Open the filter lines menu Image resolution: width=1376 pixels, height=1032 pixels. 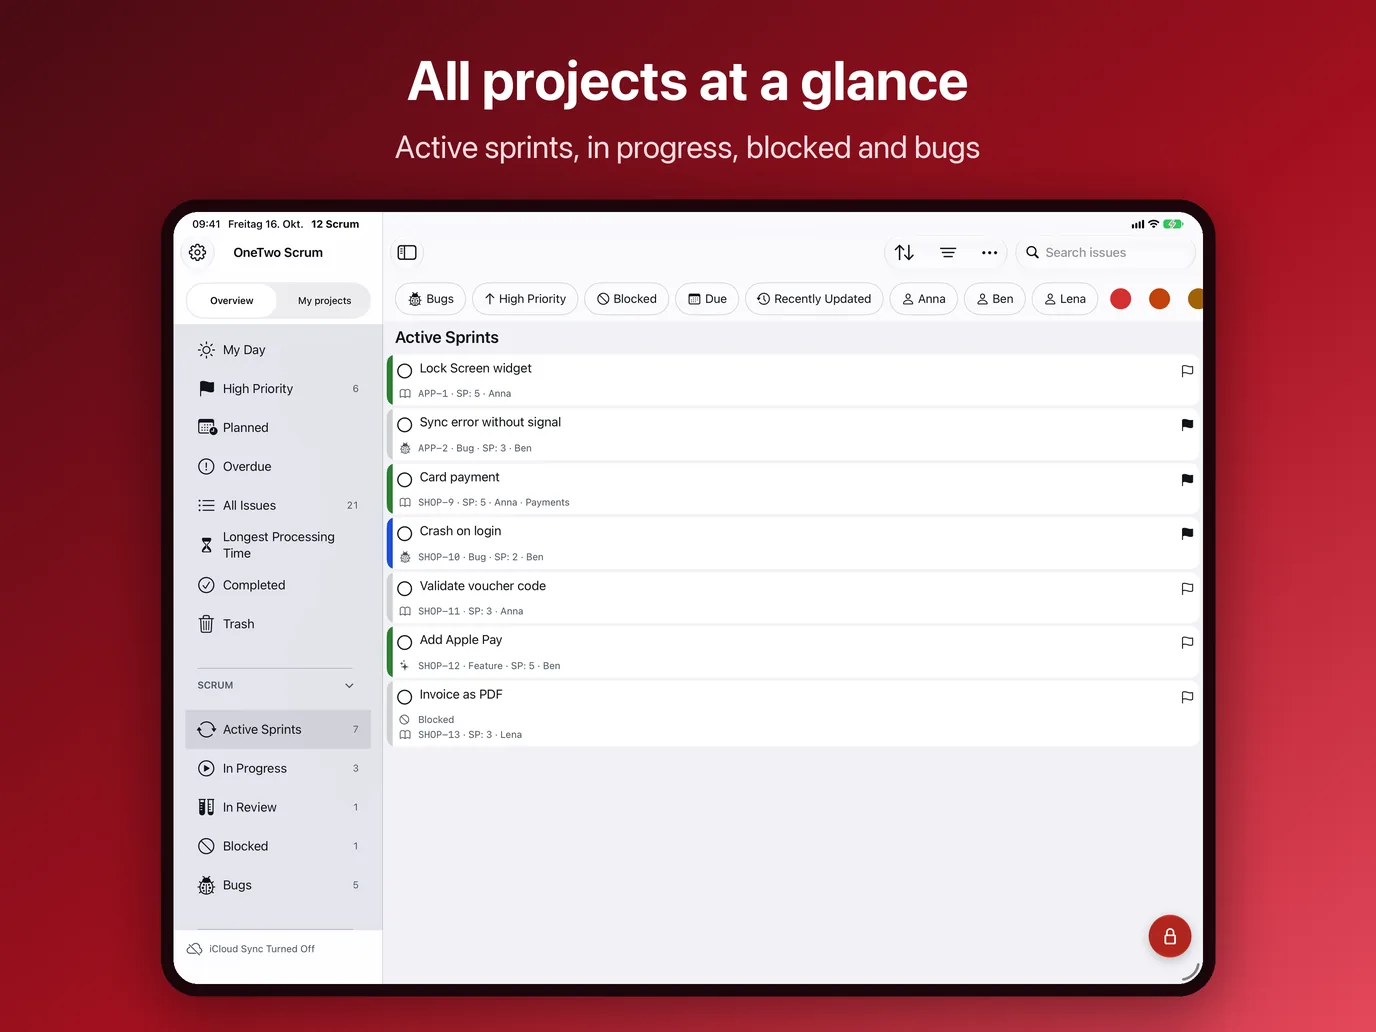948,253
